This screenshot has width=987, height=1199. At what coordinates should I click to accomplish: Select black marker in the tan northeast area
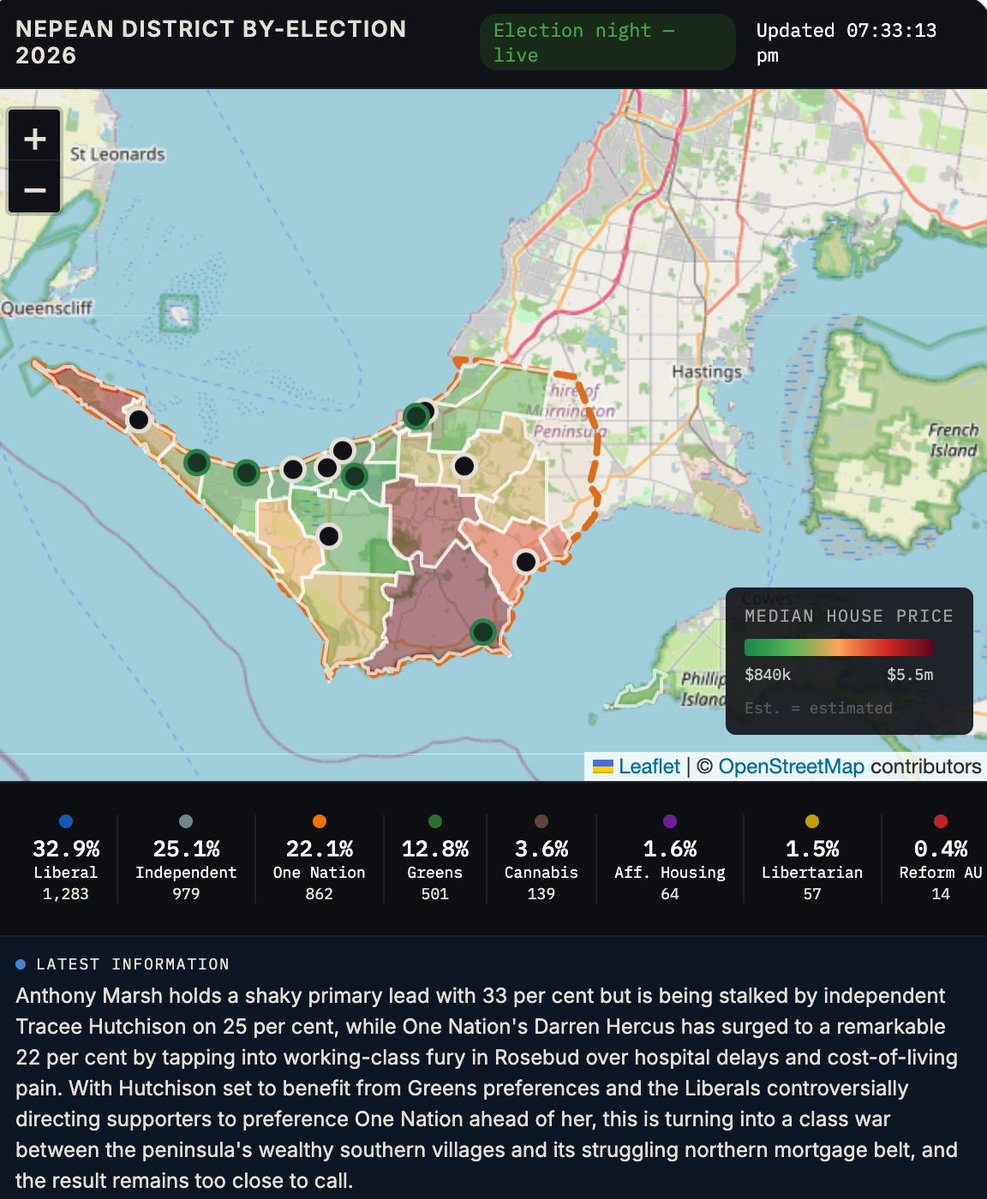click(x=464, y=466)
